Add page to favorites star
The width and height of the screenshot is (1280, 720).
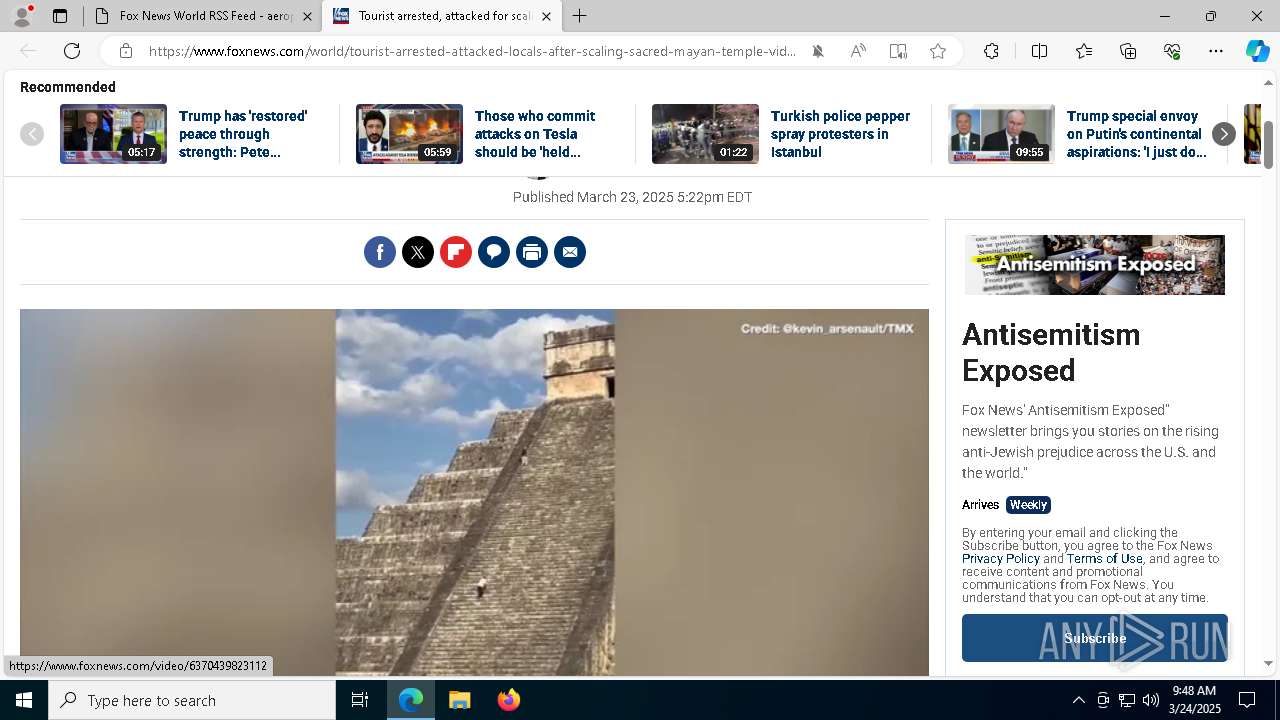[938, 51]
